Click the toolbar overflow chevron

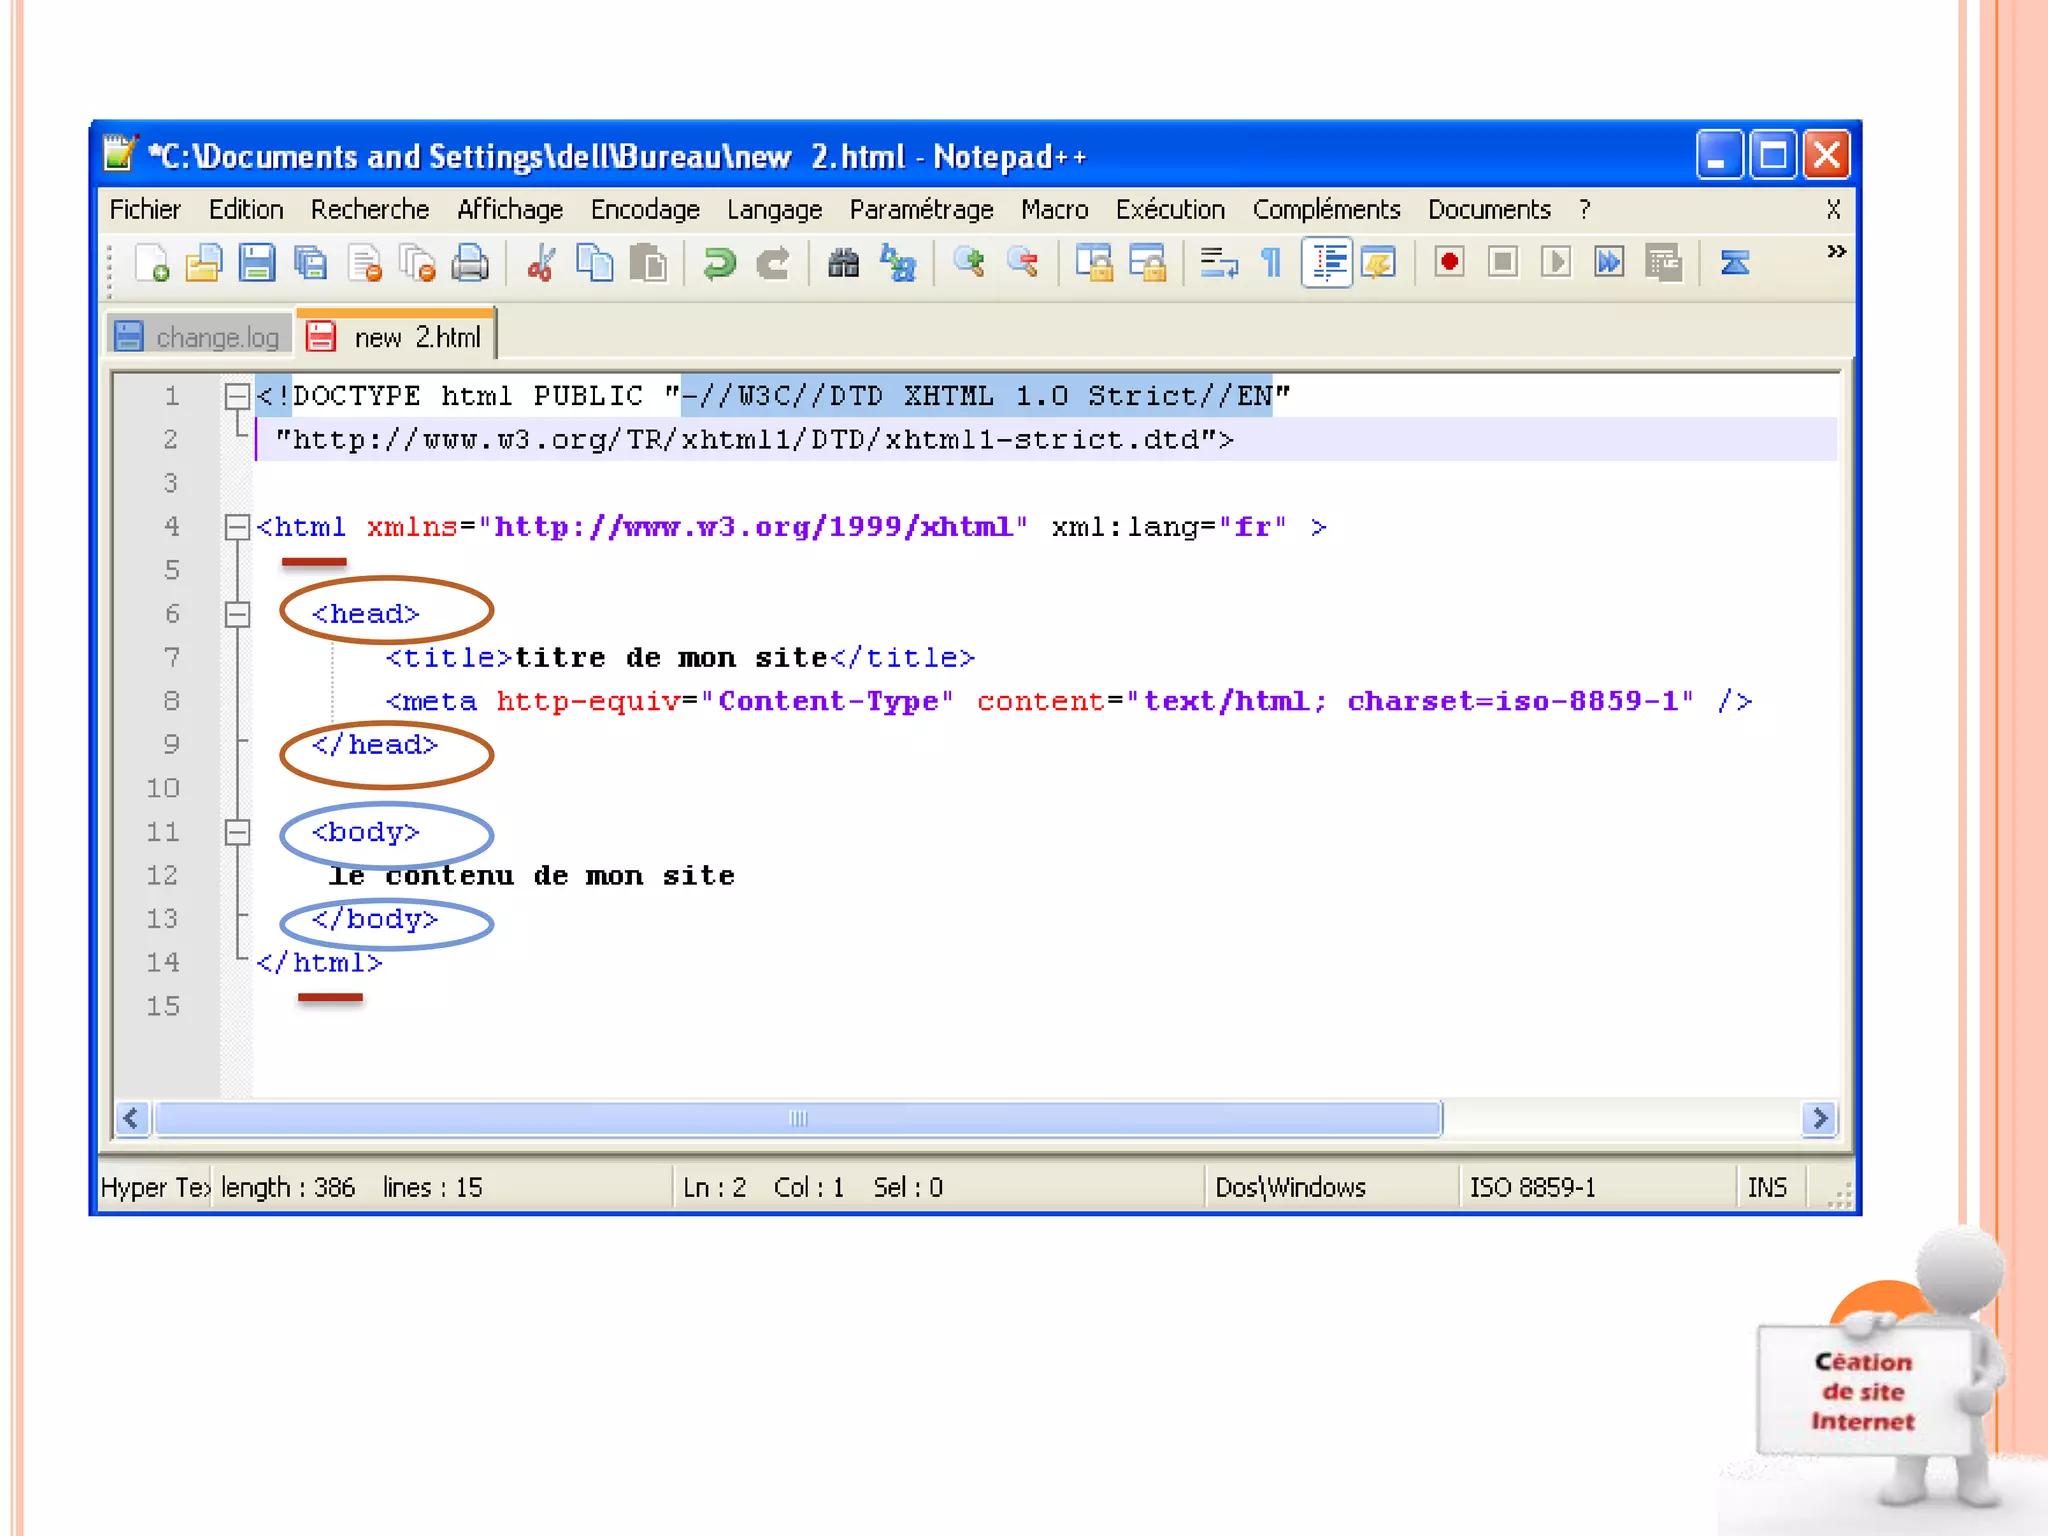click(1836, 251)
